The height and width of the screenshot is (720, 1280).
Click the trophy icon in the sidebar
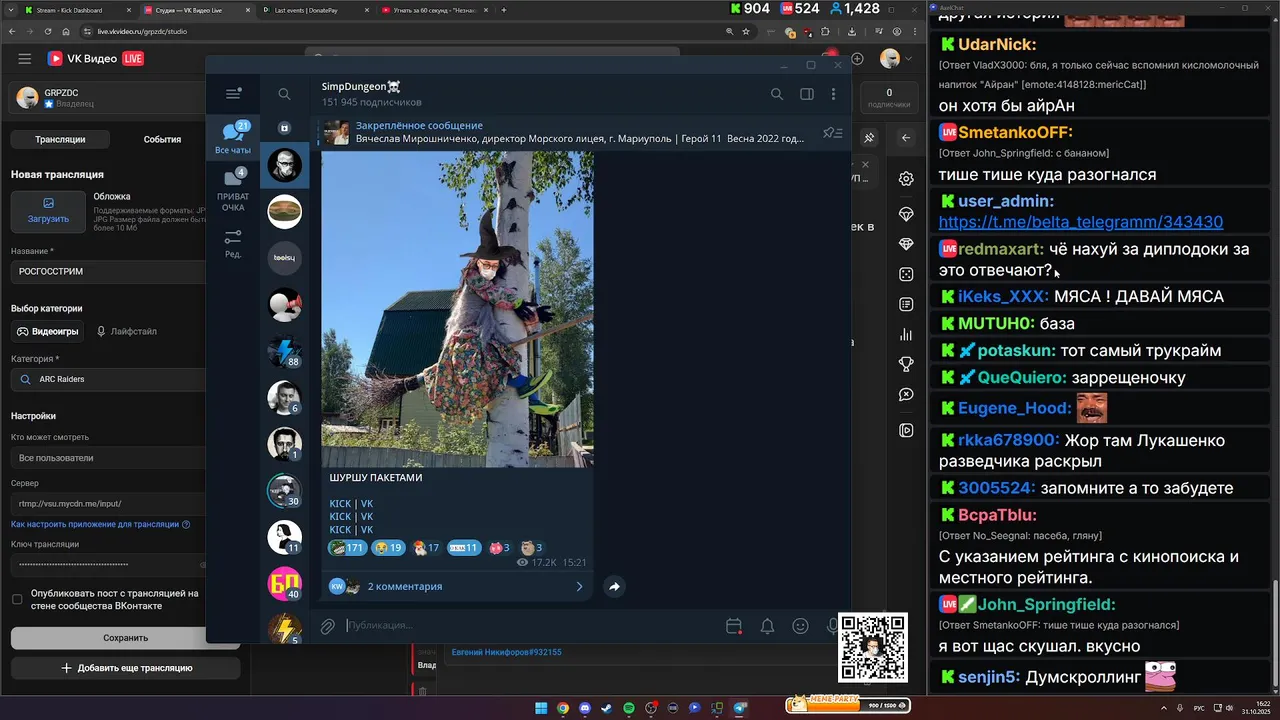tap(906, 364)
